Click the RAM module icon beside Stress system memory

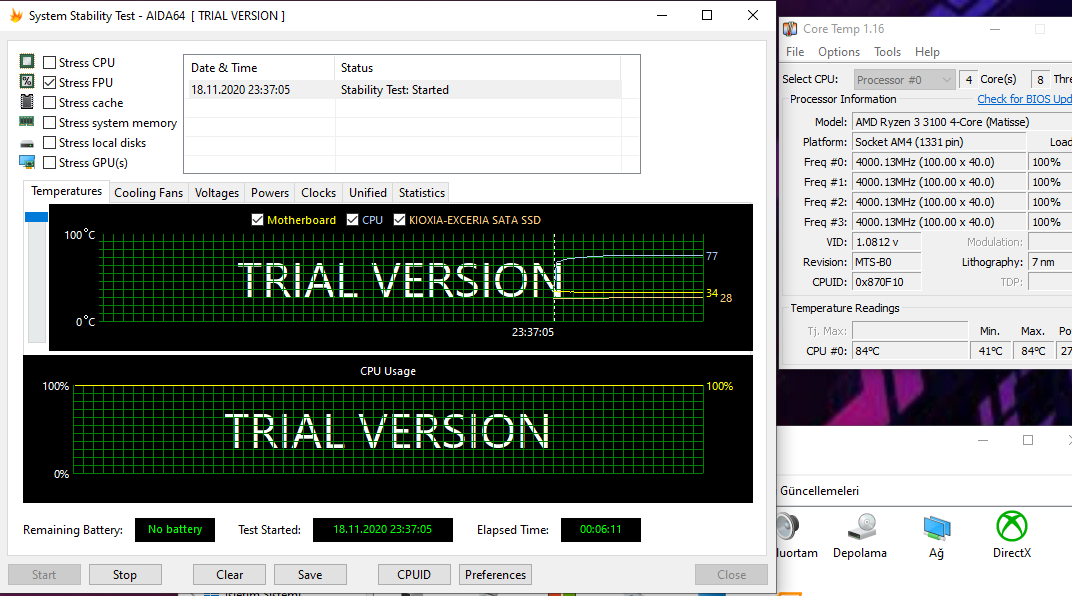[27, 122]
